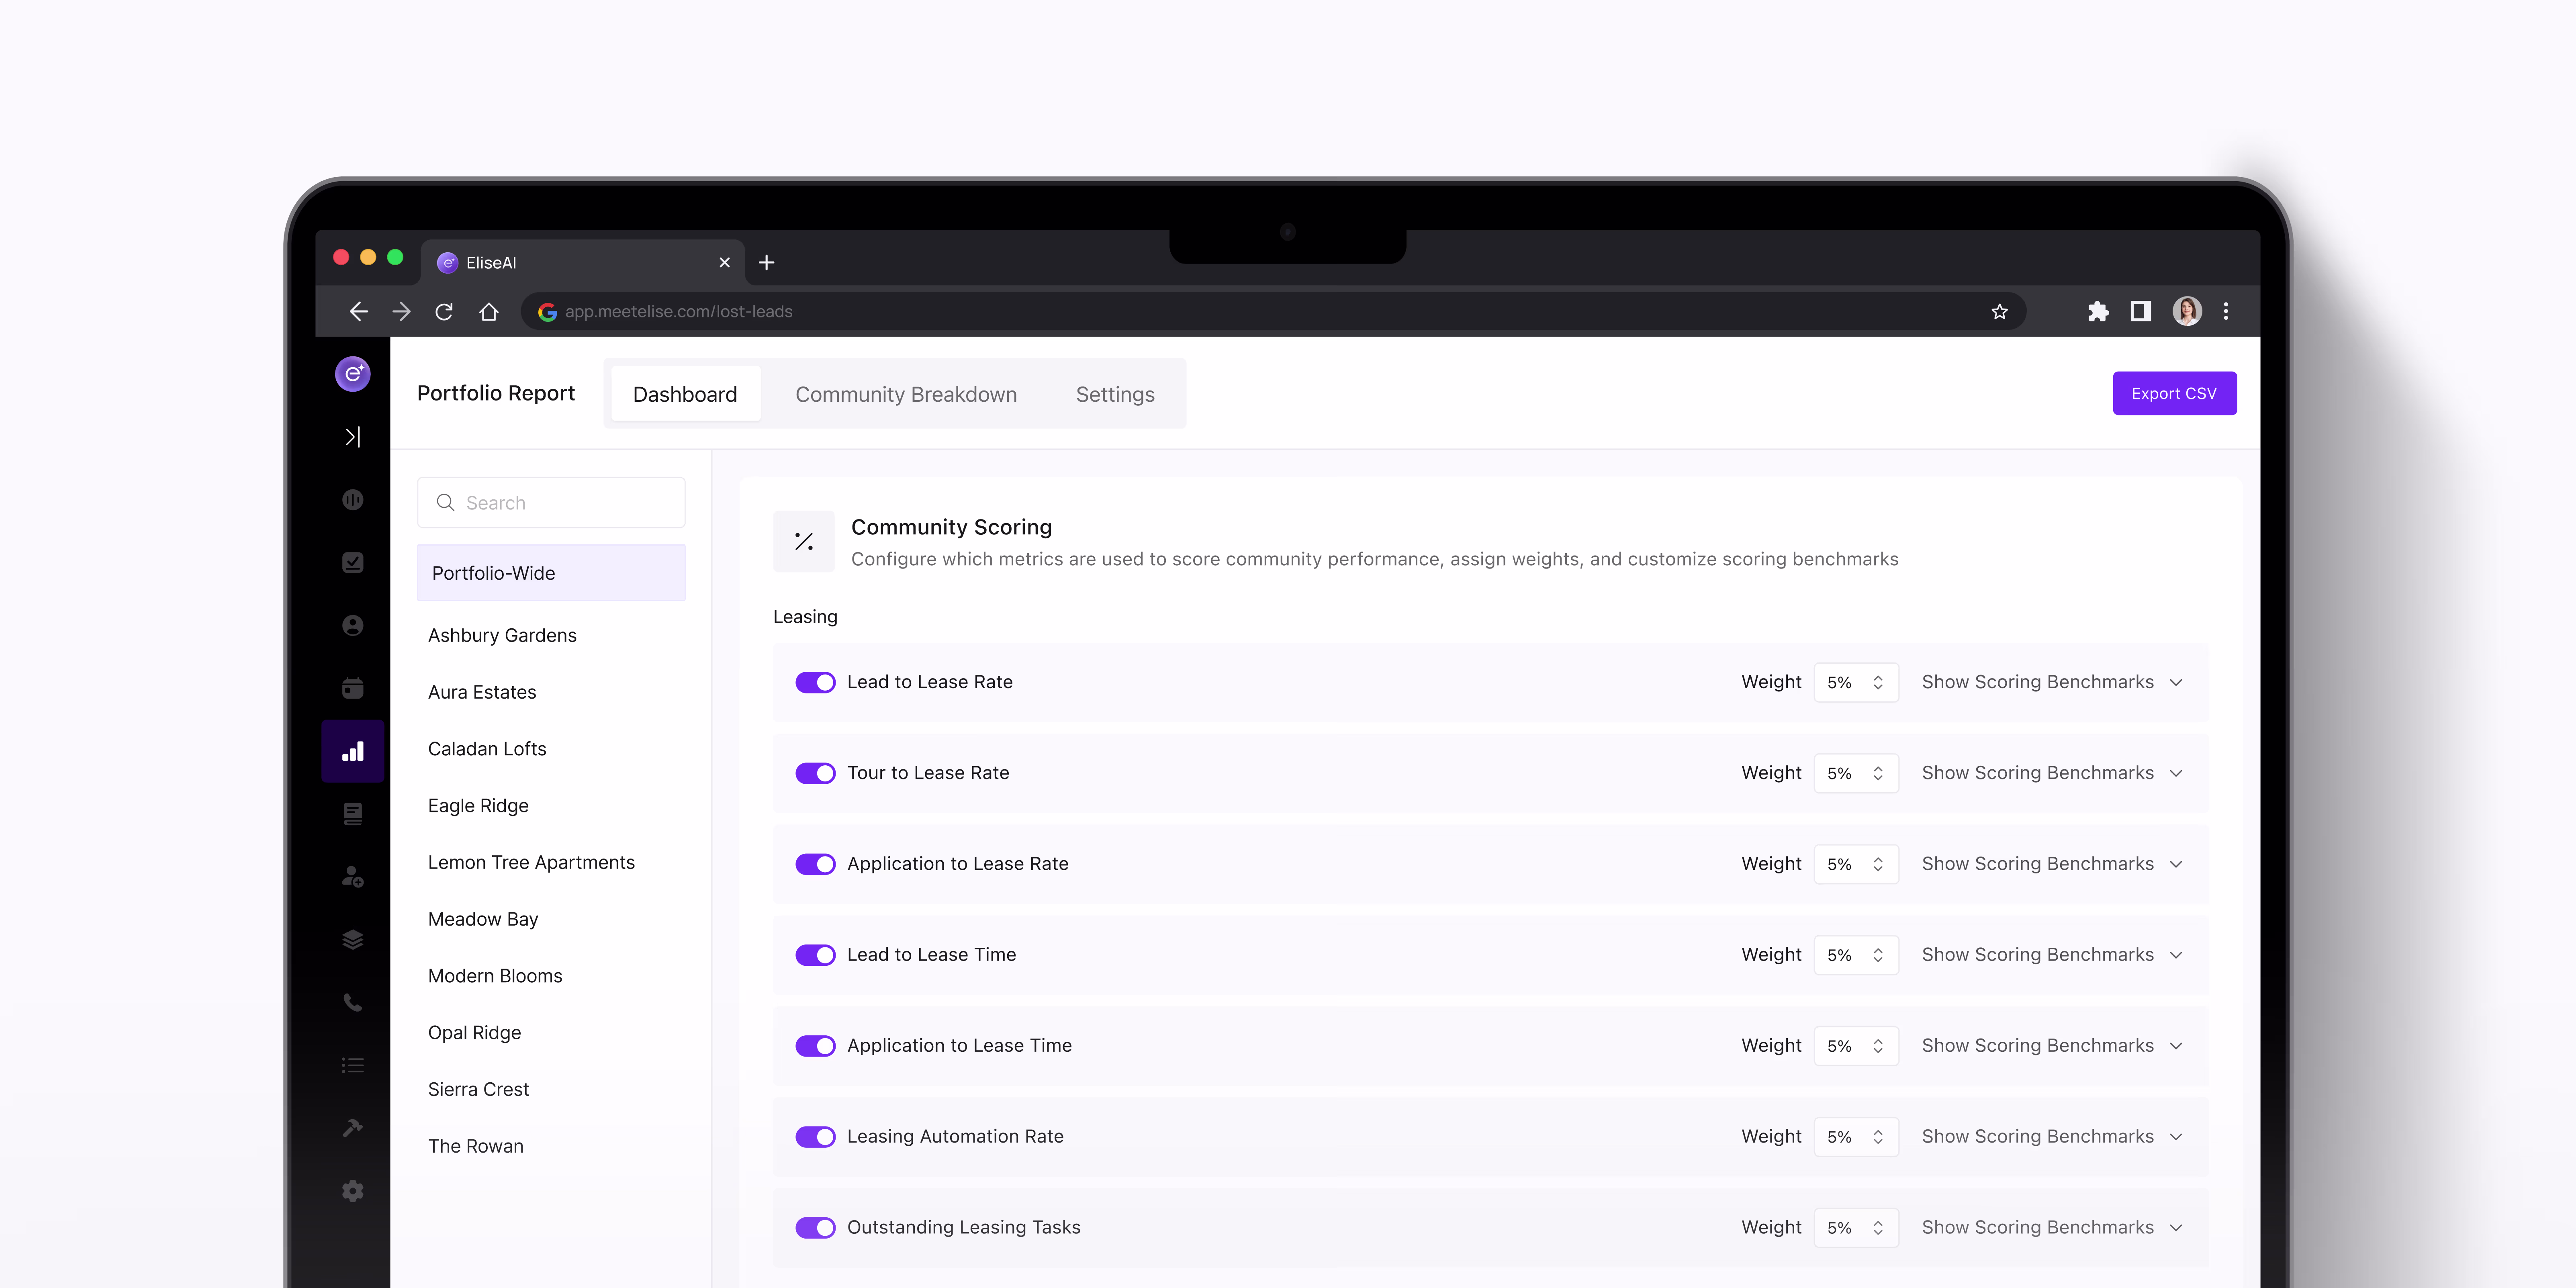Toggle the Leasing Automation Rate switch
This screenshot has height=1288, width=2576.
pyautogui.click(x=815, y=1137)
